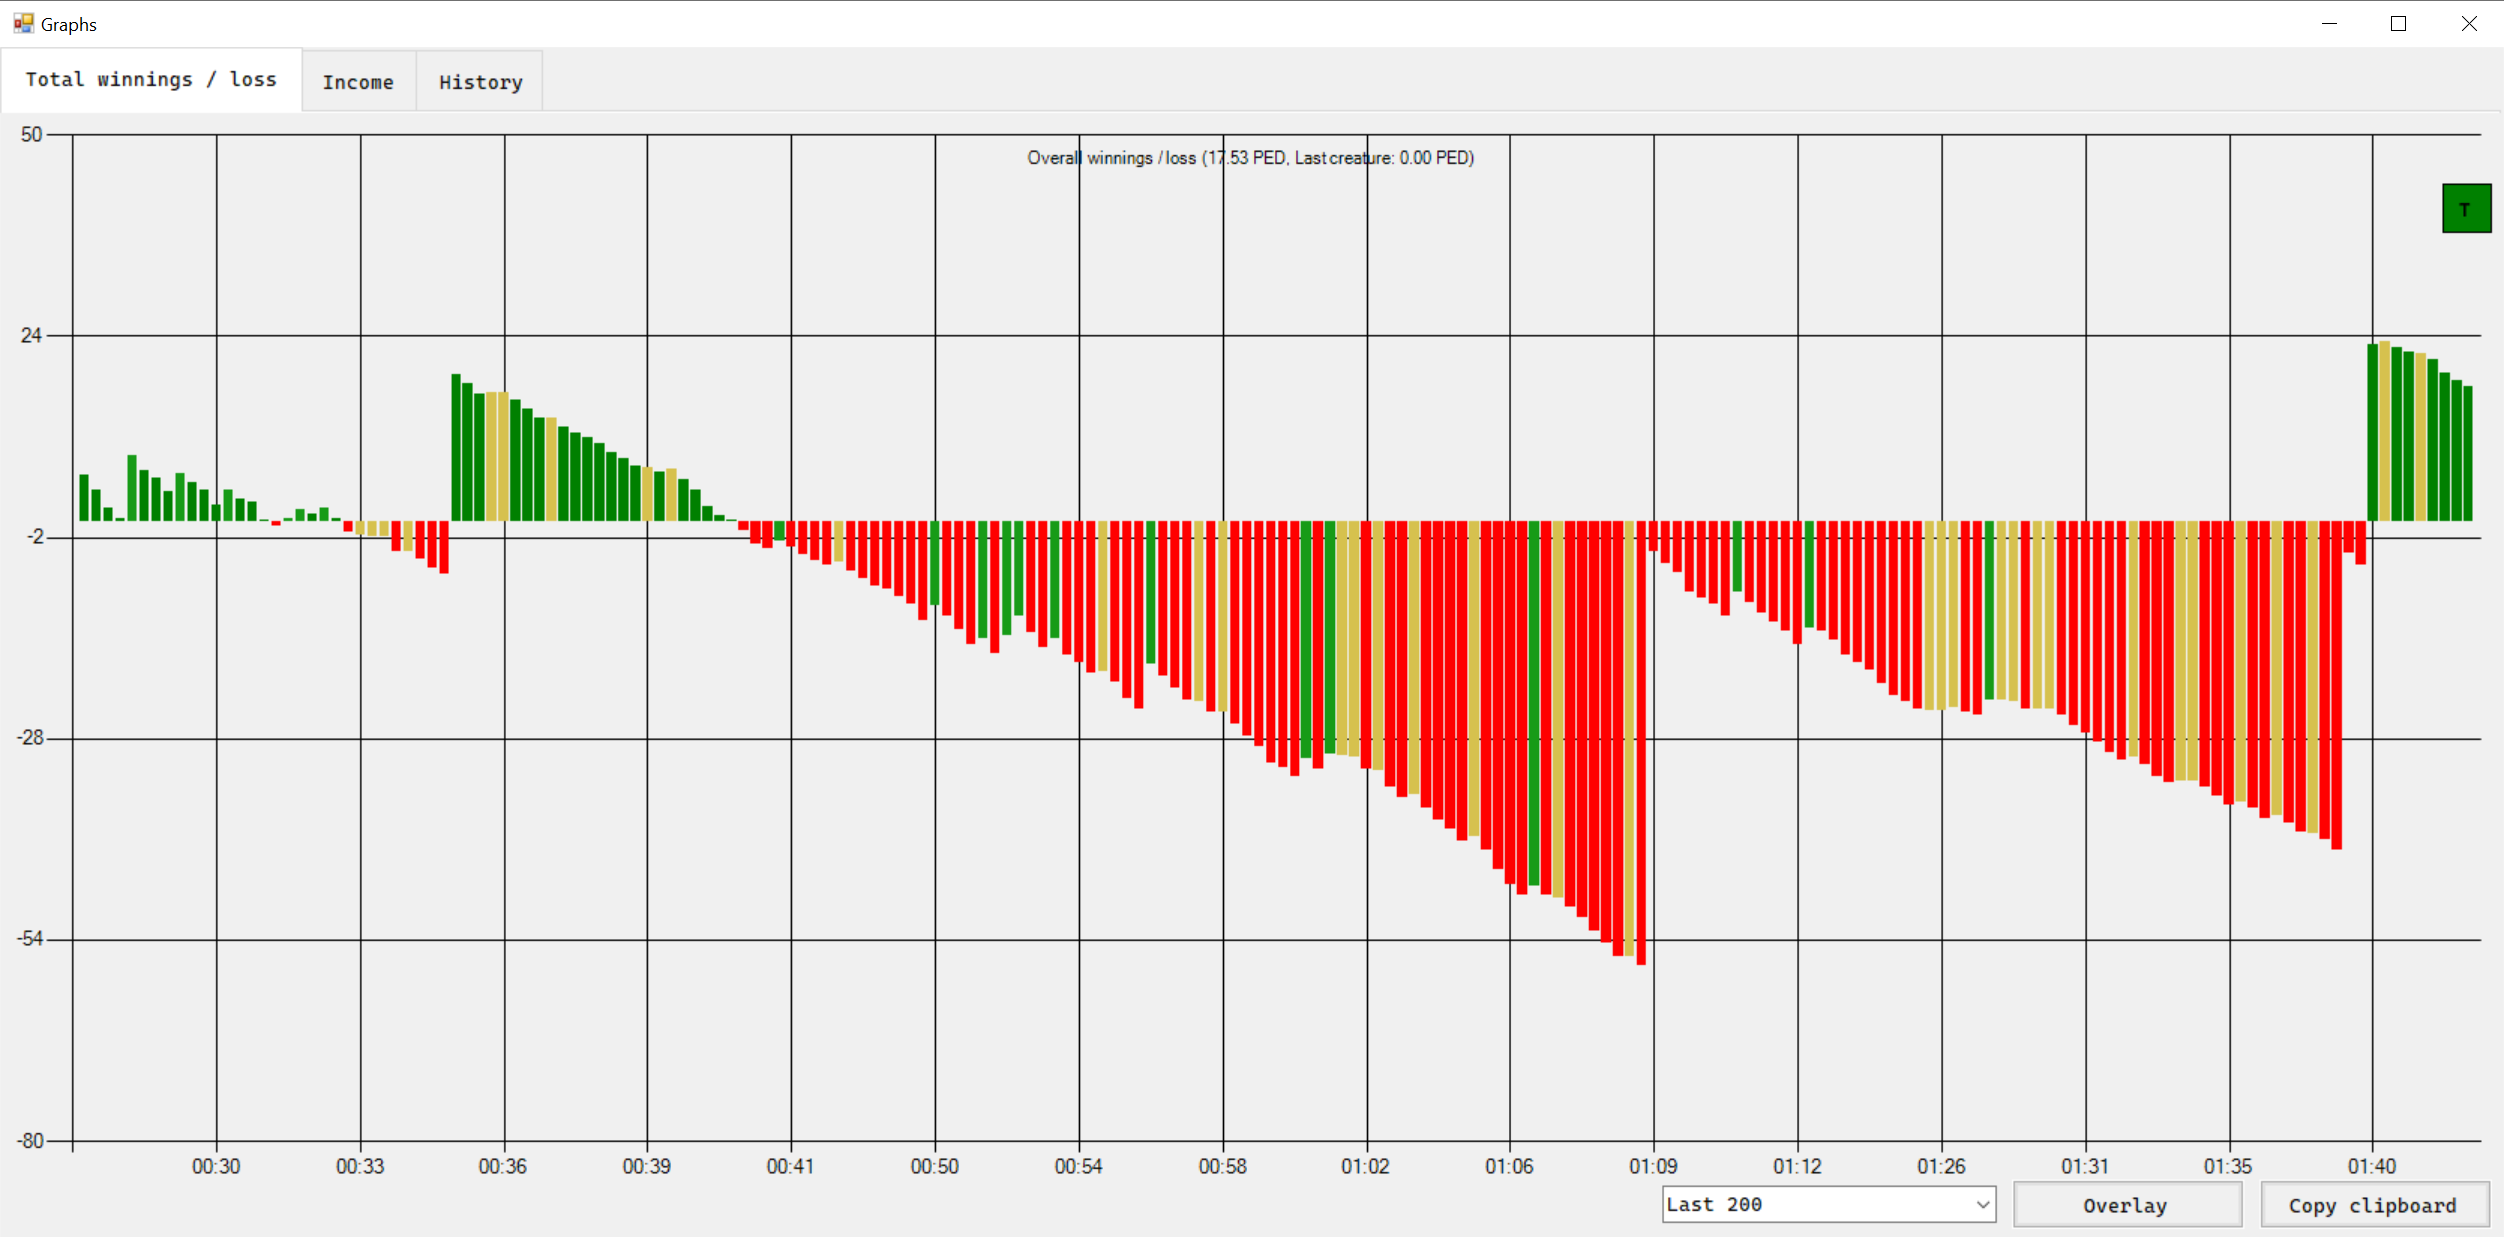Click the -80 y-axis label
This screenshot has height=1237, width=2504.
point(31,1140)
